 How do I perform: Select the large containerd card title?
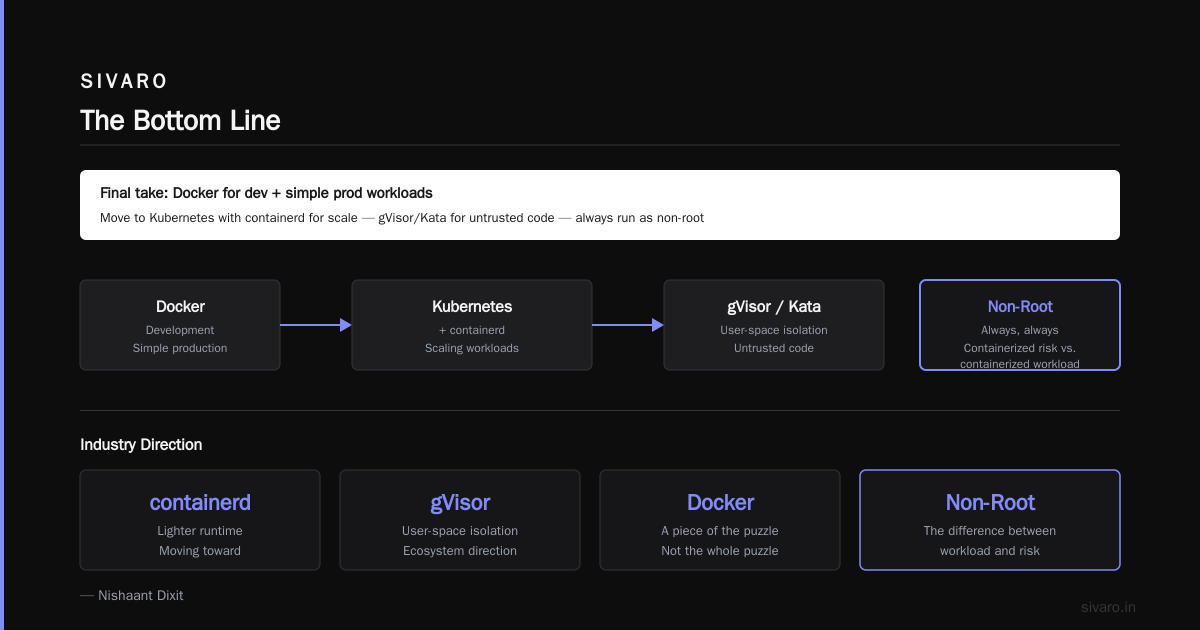(x=200, y=502)
